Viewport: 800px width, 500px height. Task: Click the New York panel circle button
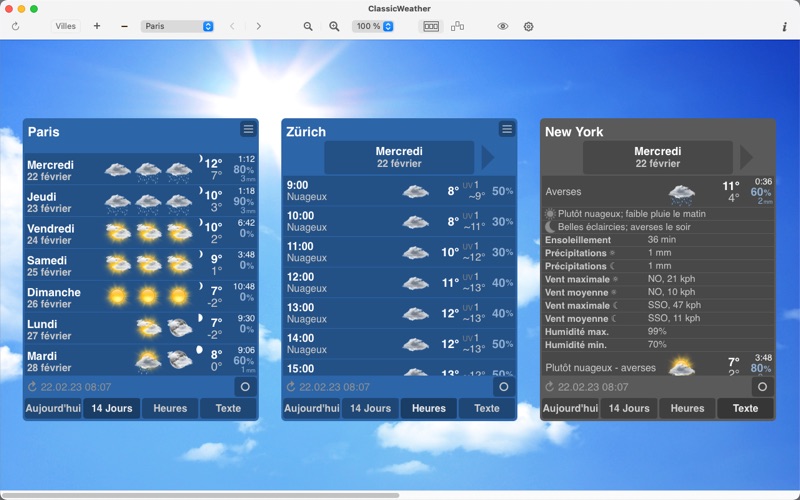click(762, 387)
